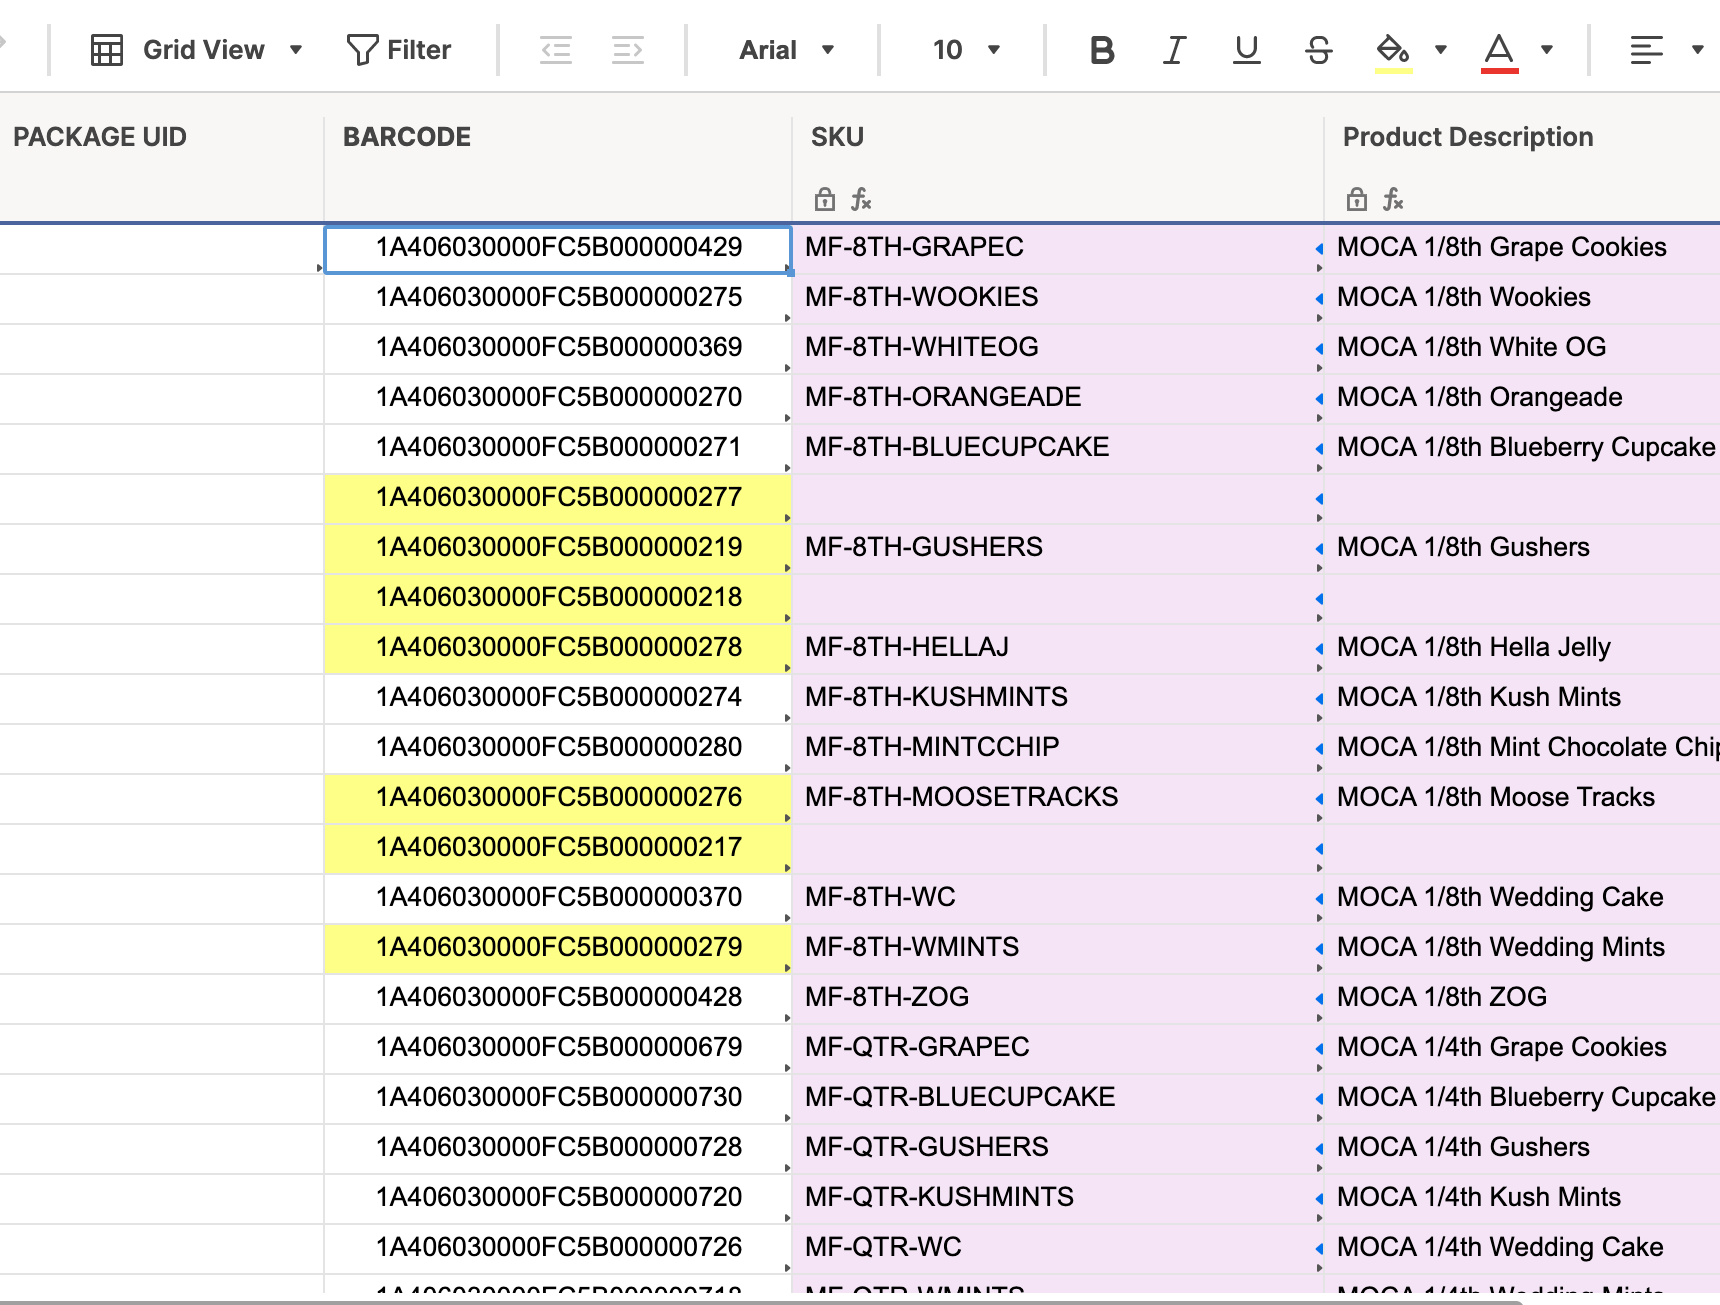Image resolution: width=1720 pixels, height=1305 pixels.
Task: Toggle Underline formatting
Action: 1246,50
